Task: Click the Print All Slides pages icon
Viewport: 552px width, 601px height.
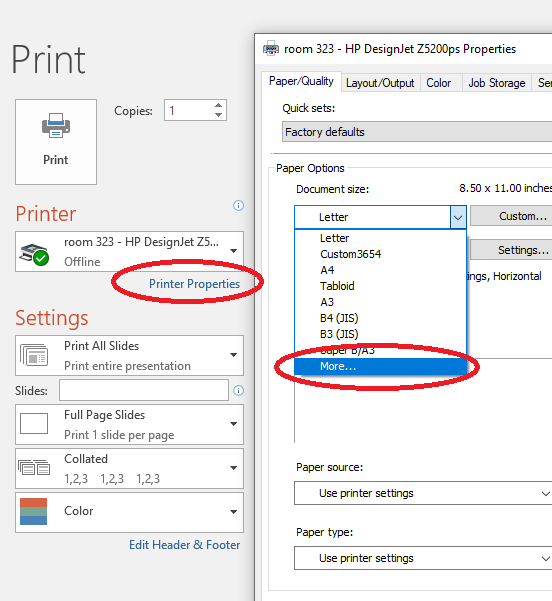Action: click(x=34, y=355)
